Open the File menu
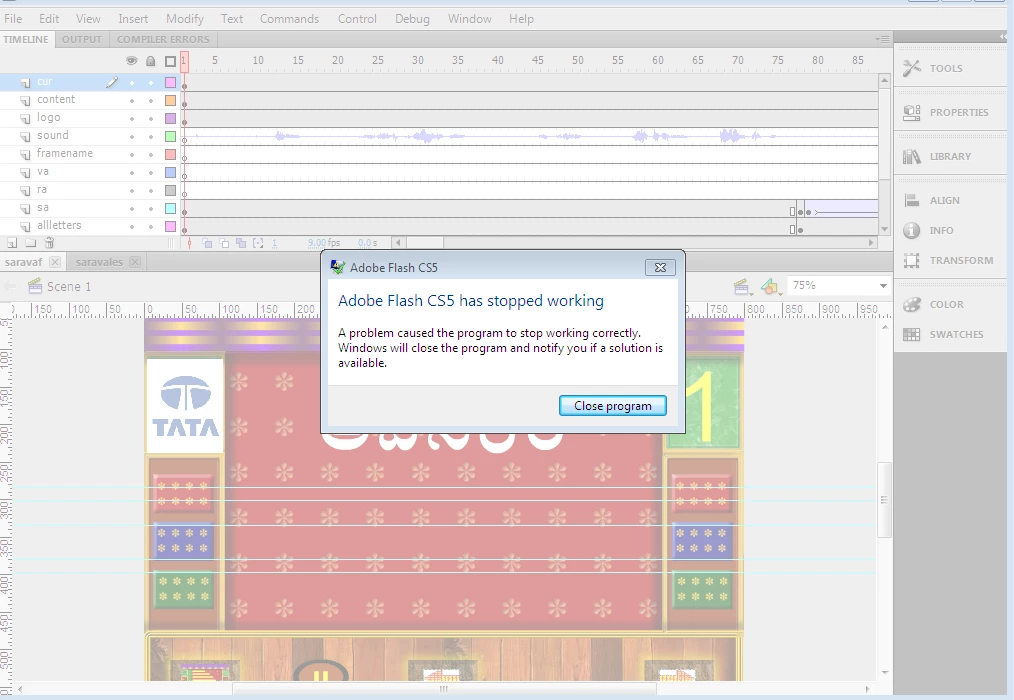This screenshot has height=700, width=1014. [13, 19]
